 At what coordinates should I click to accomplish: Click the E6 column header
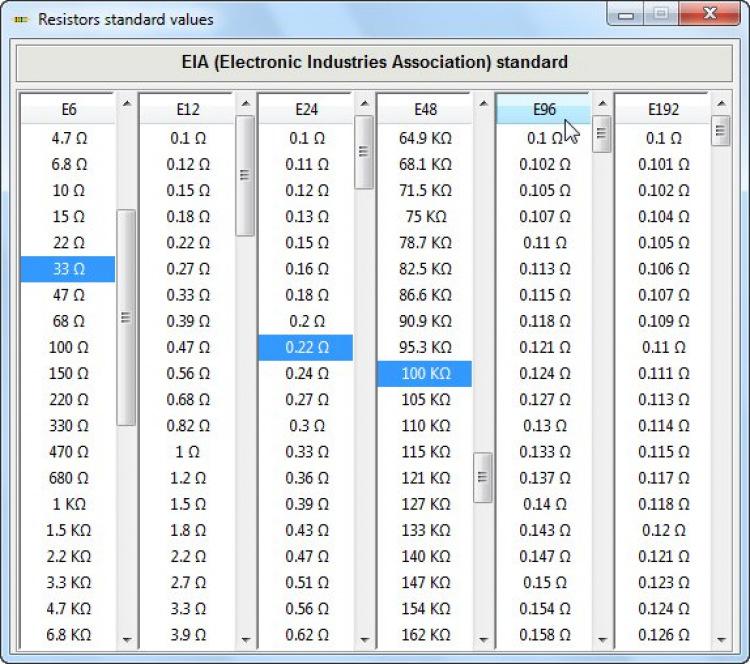coord(68,109)
